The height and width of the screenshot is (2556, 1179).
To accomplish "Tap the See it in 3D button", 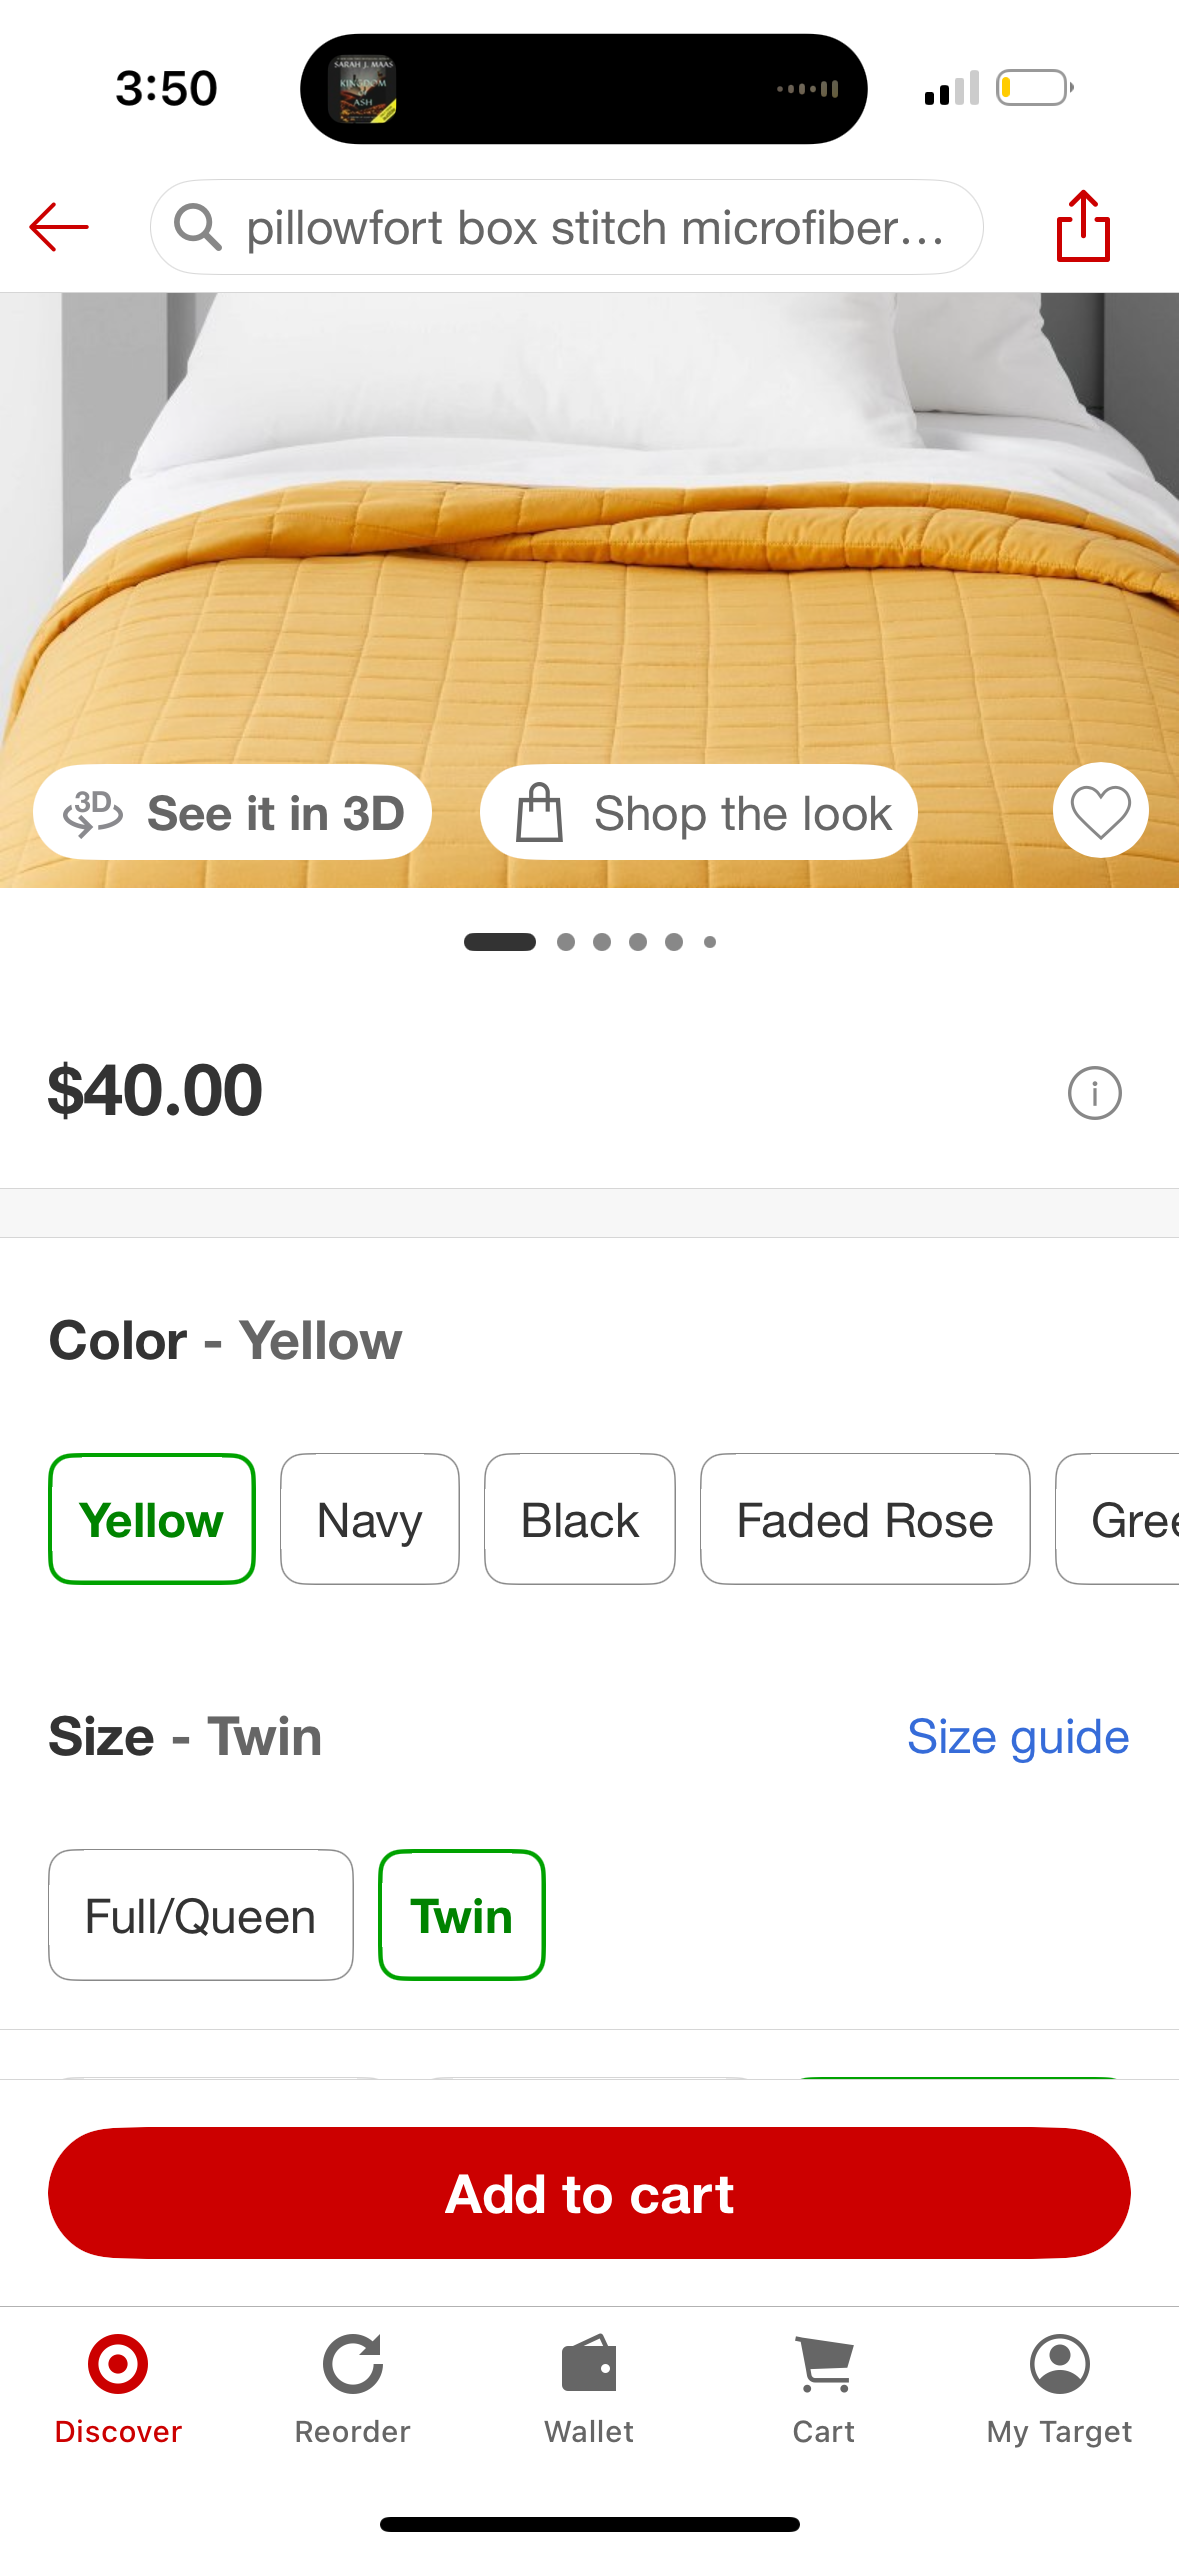I will pyautogui.click(x=232, y=813).
